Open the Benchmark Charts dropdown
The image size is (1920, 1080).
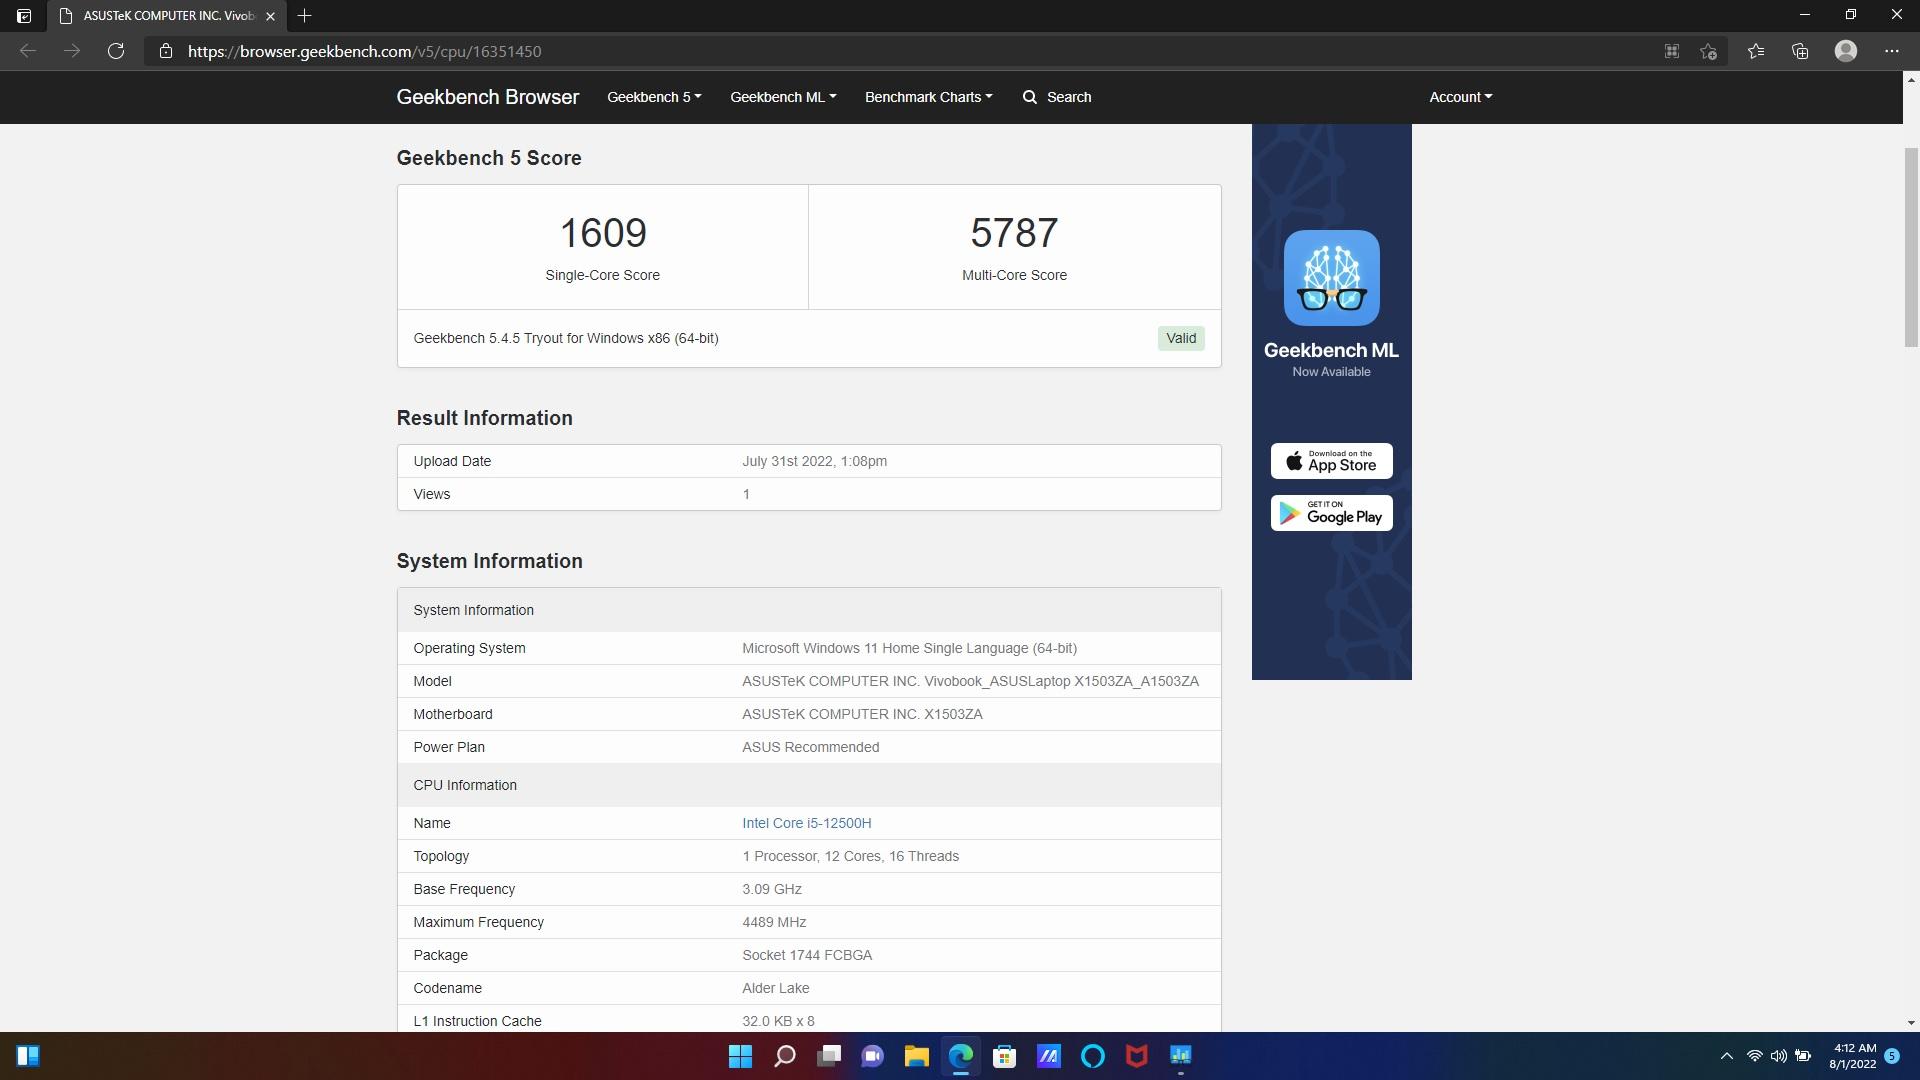pos(928,97)
